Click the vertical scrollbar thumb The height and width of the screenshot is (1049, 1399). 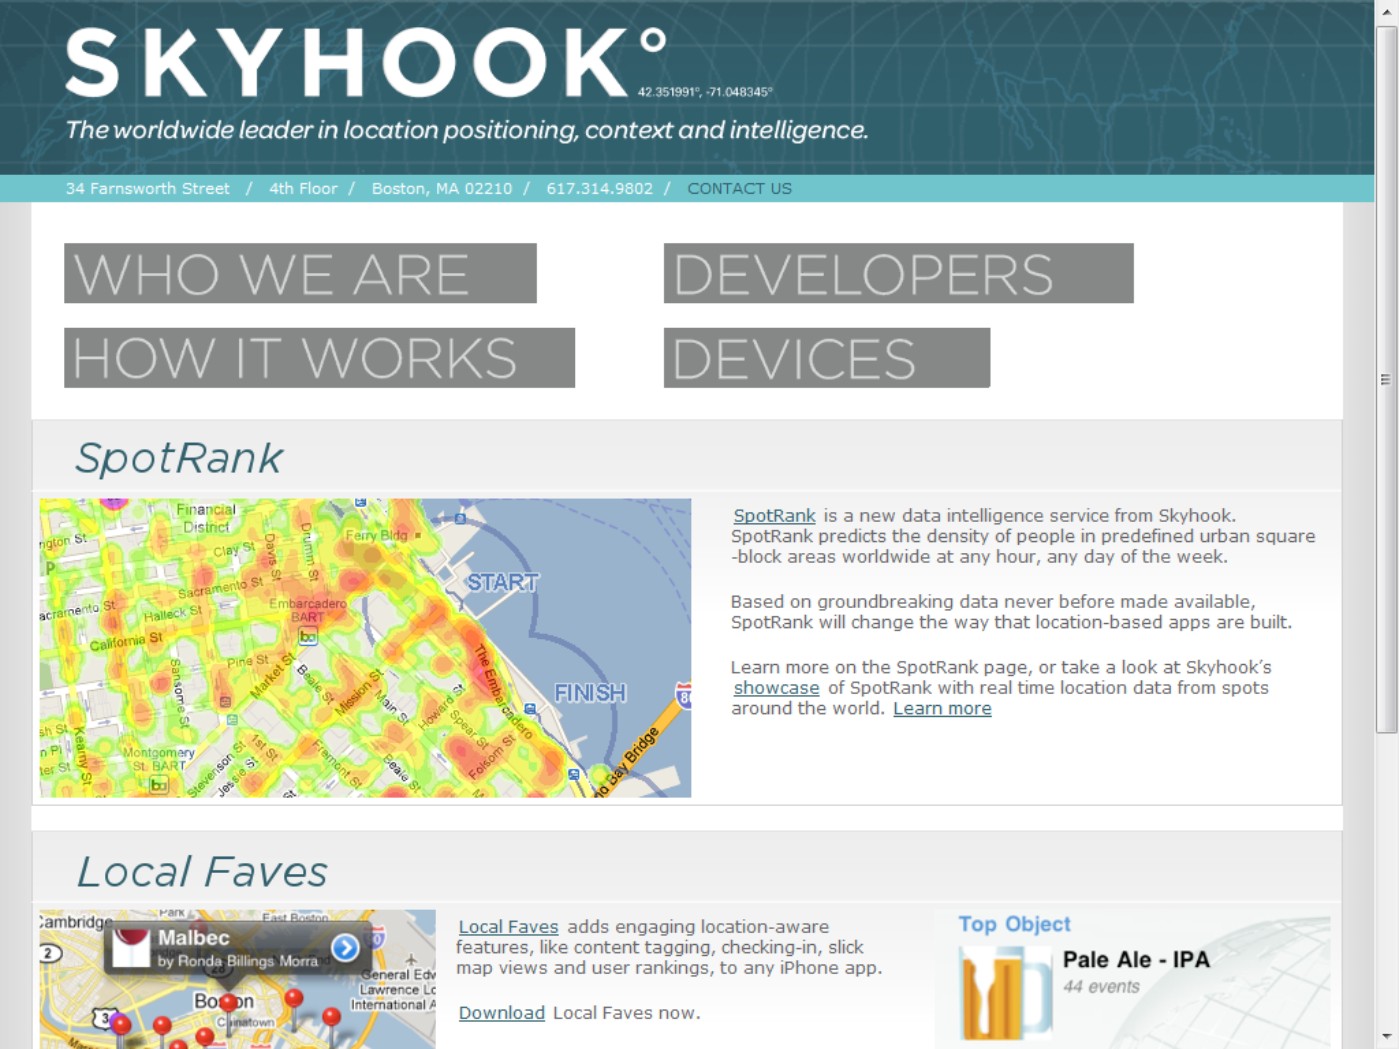pyautogui.click(x=1386, y=380)
